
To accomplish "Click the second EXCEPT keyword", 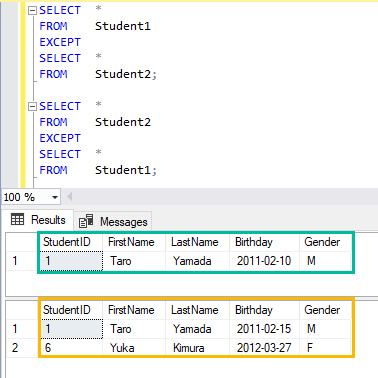I will (60, 138).
